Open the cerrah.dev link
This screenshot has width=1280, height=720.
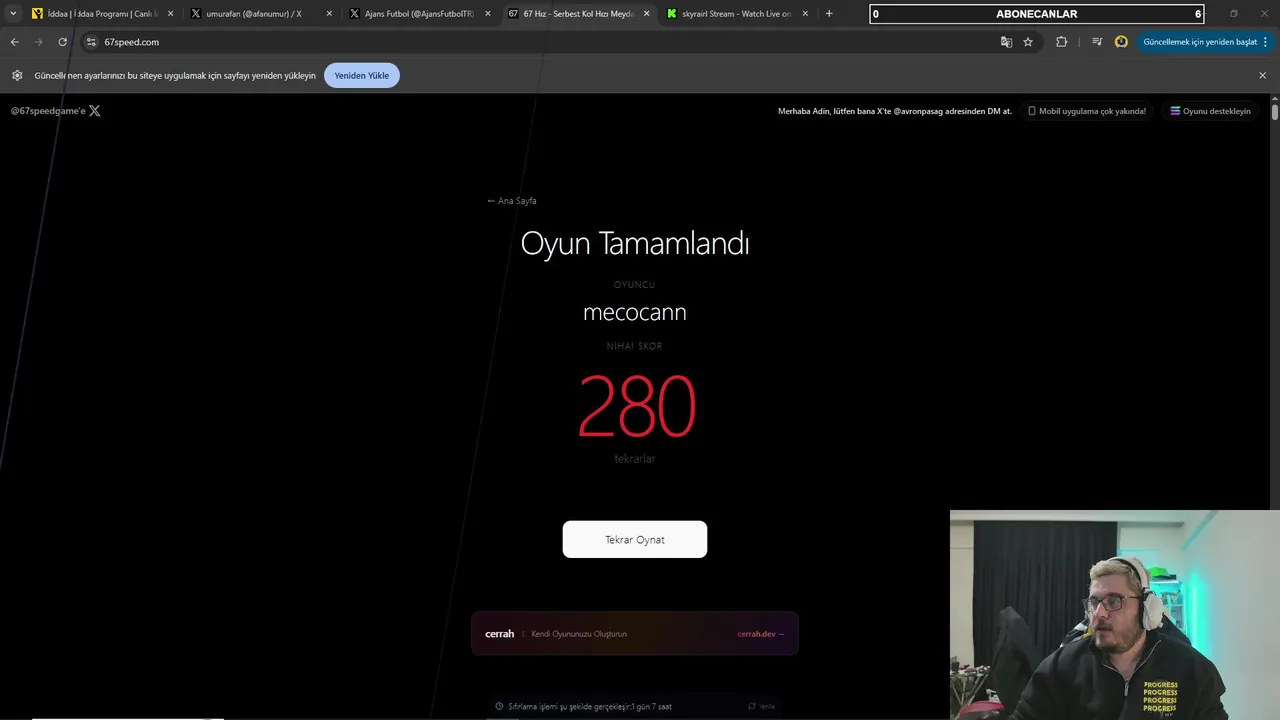761,634
